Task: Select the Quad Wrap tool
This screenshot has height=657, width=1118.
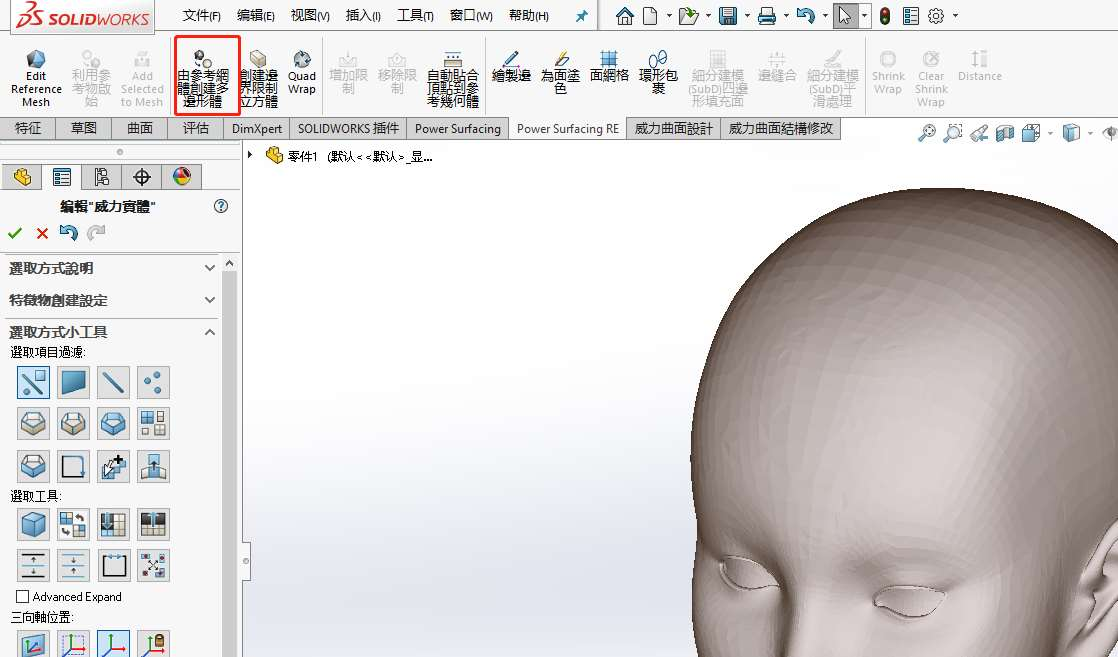Action: click(301, 75)
